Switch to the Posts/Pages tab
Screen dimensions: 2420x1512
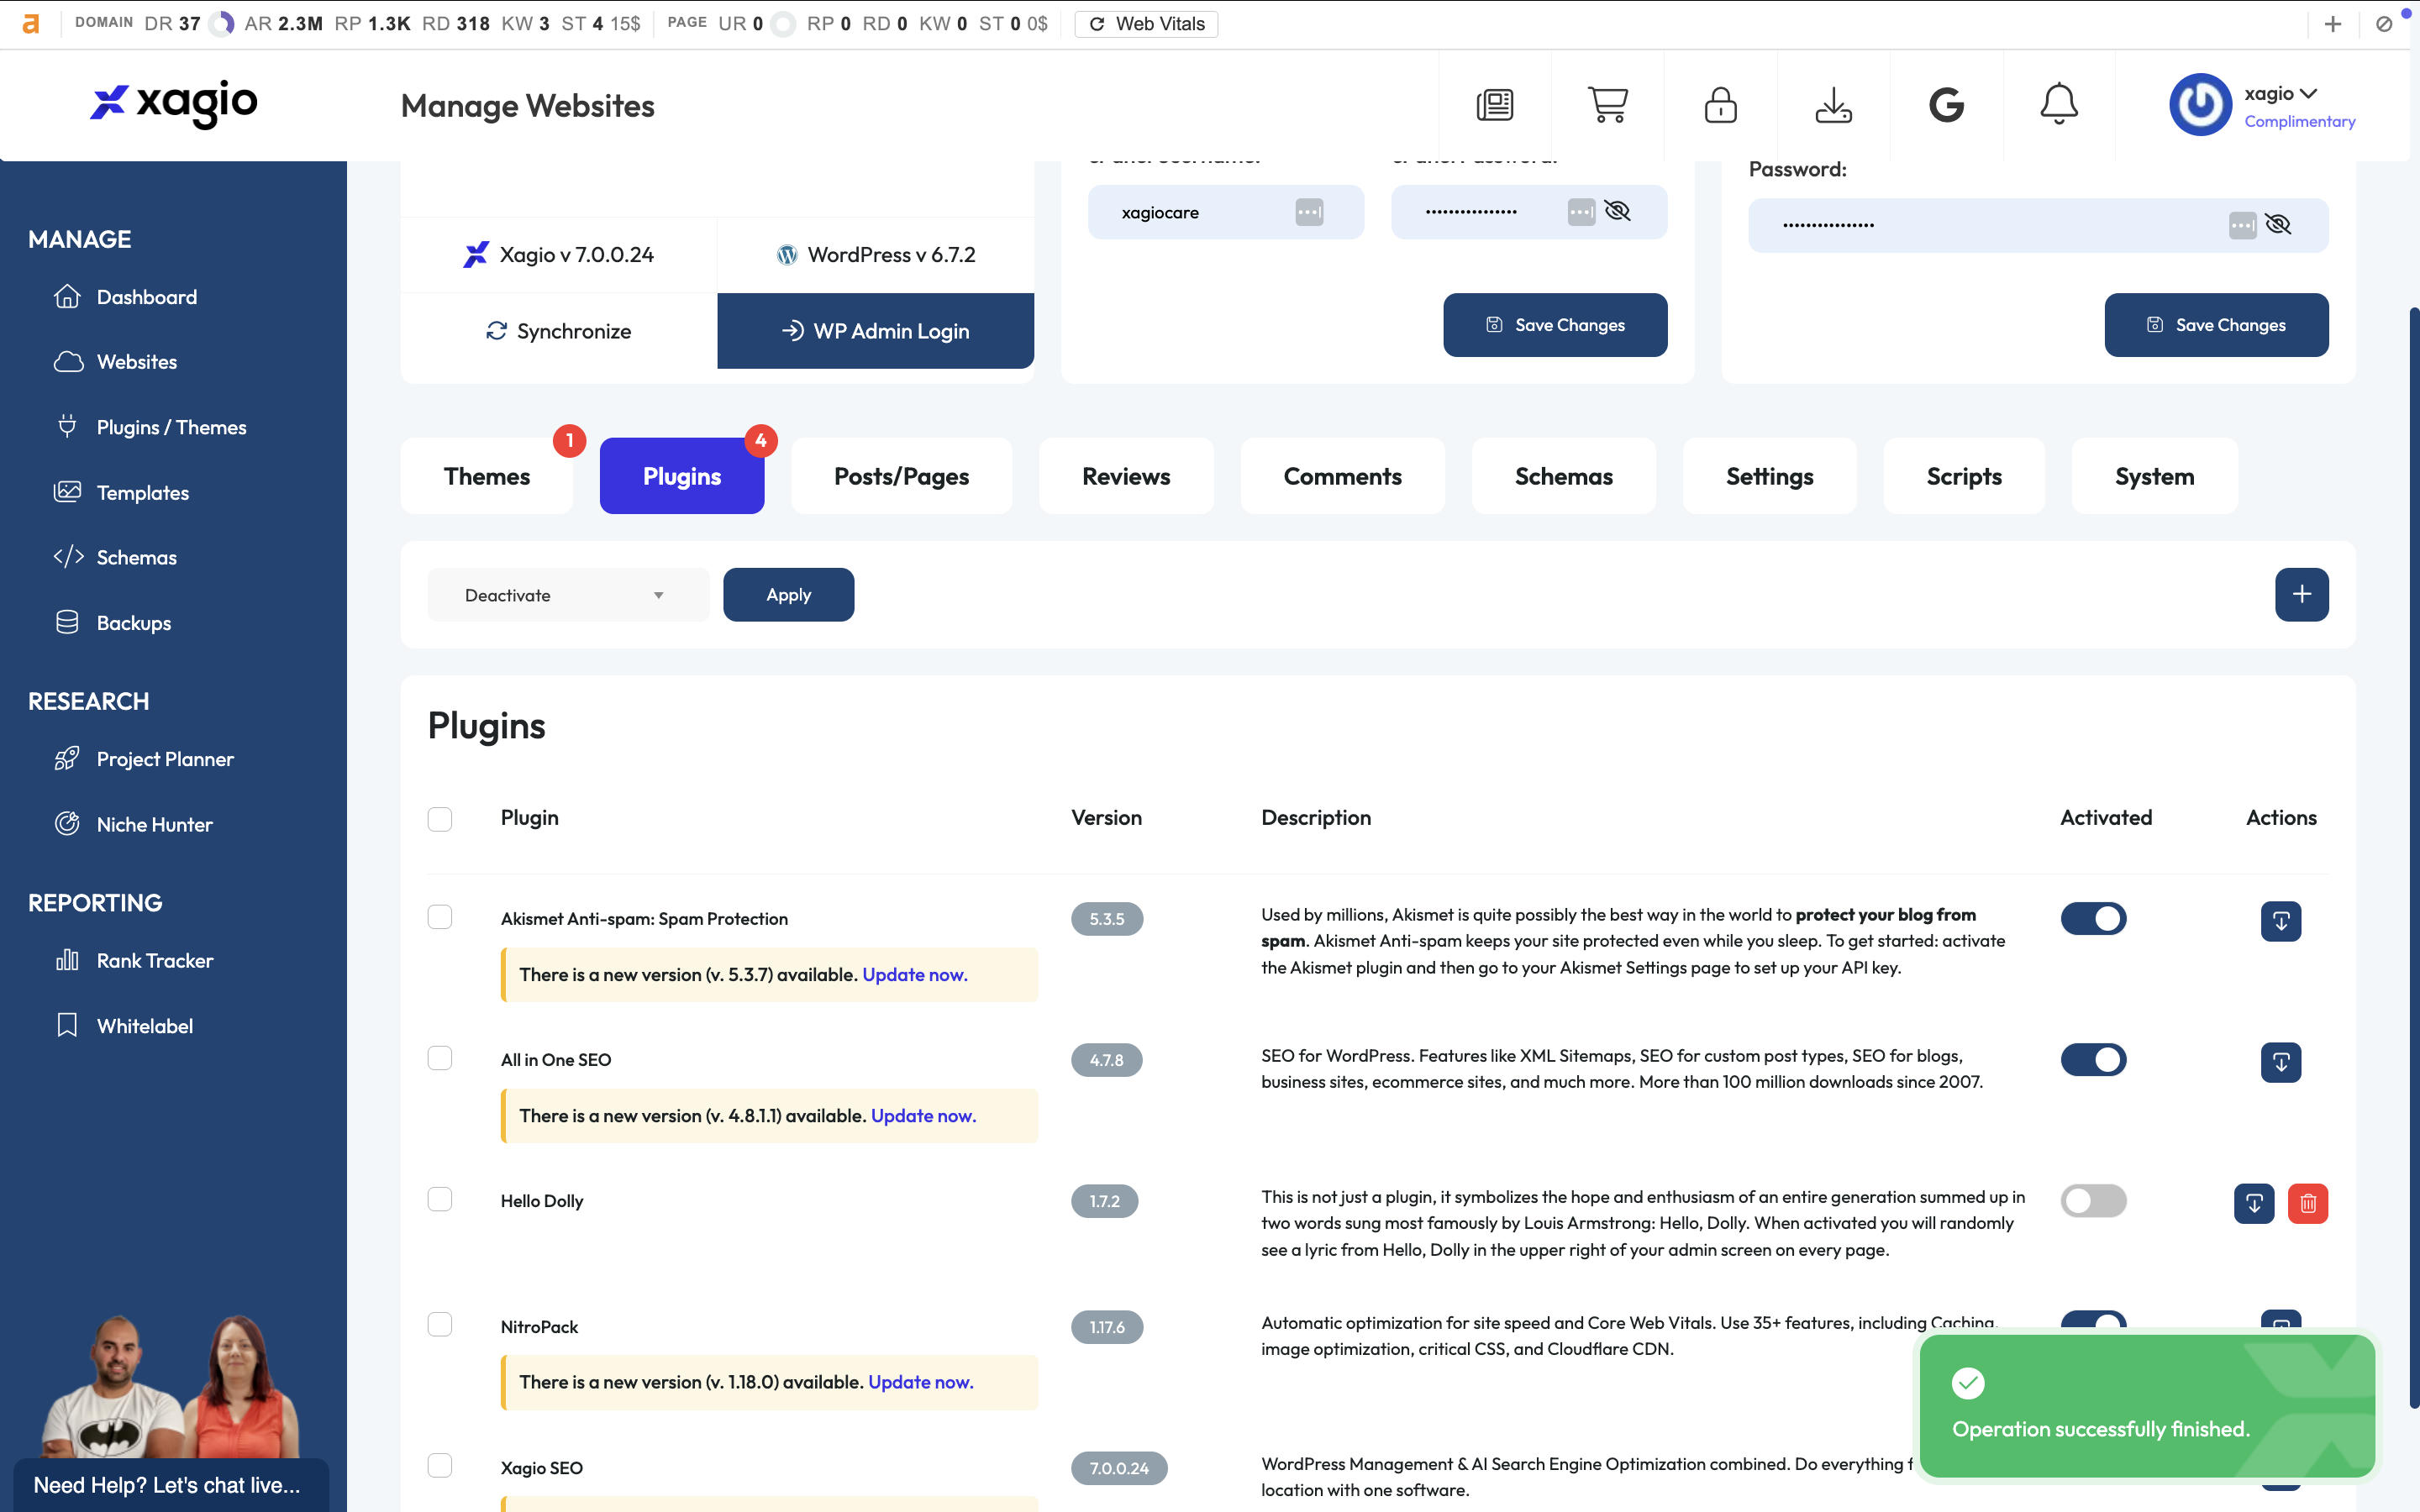[901, 476]
